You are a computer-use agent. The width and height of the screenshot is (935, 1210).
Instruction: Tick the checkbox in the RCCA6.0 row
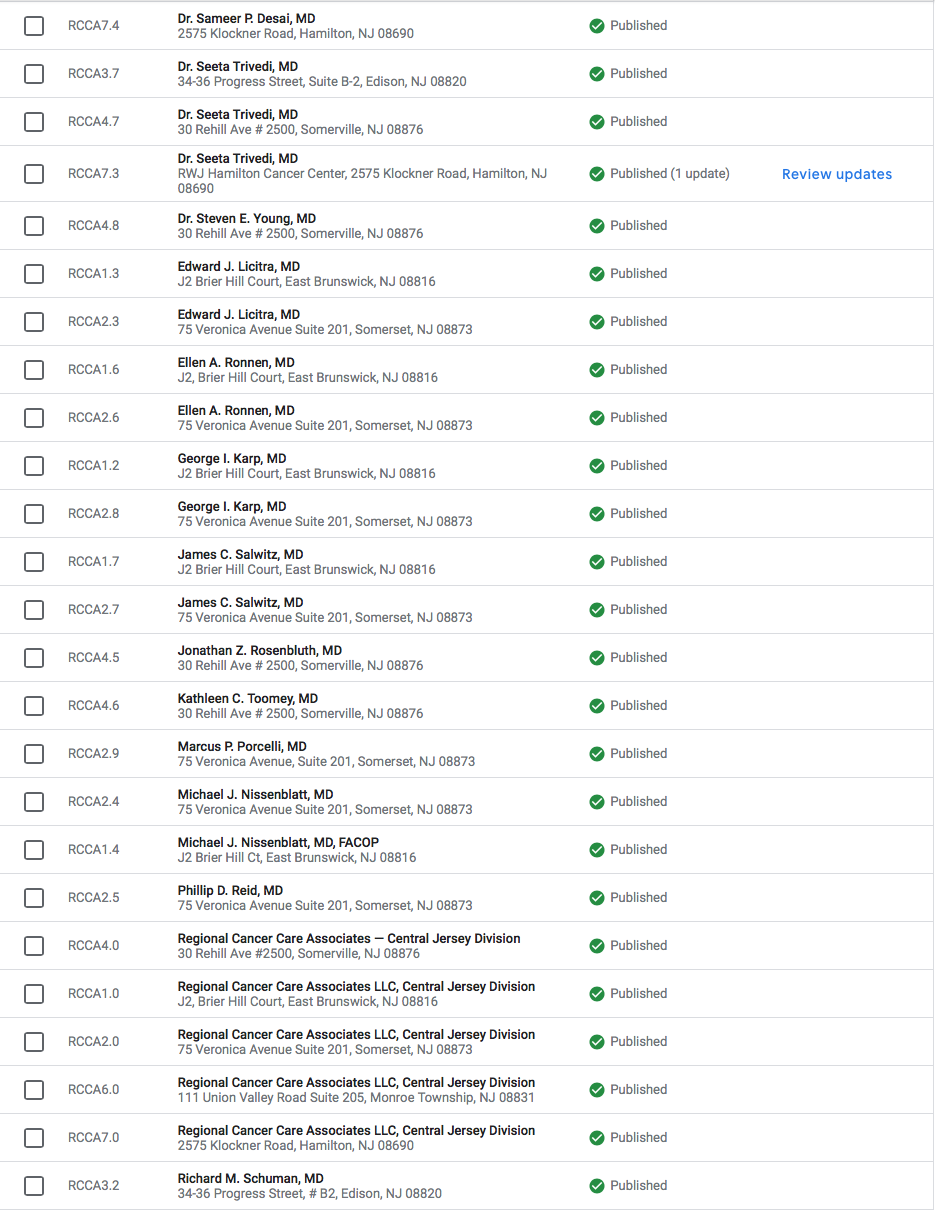(34, 1090)
